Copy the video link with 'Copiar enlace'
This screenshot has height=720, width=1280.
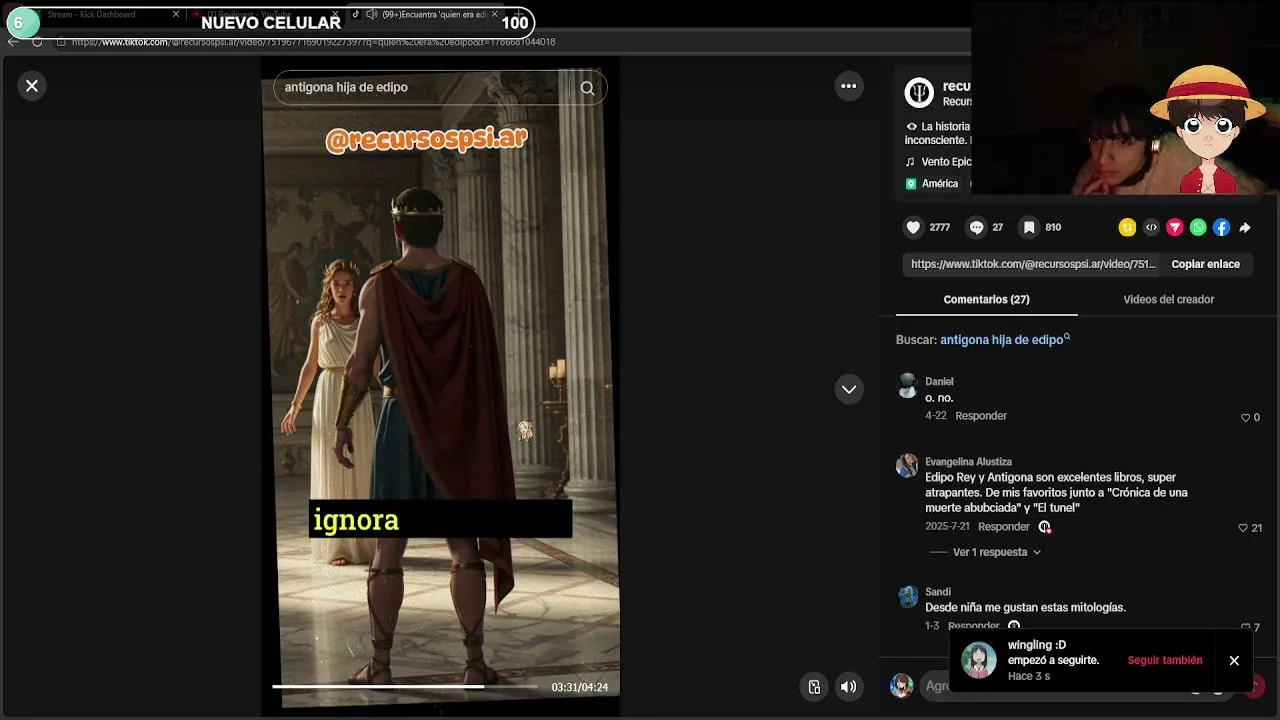click(1205, 264)
